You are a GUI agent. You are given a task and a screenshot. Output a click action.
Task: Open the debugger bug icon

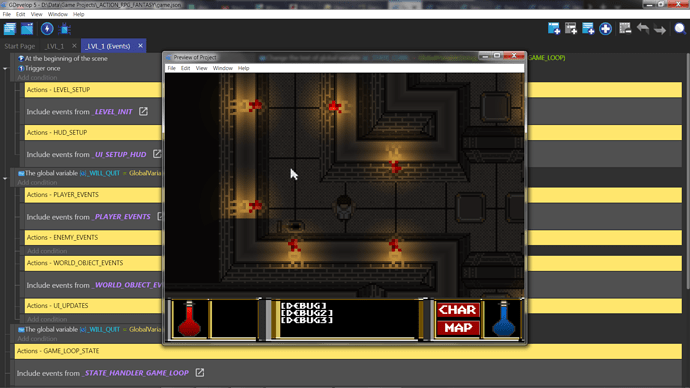[65, 29]
